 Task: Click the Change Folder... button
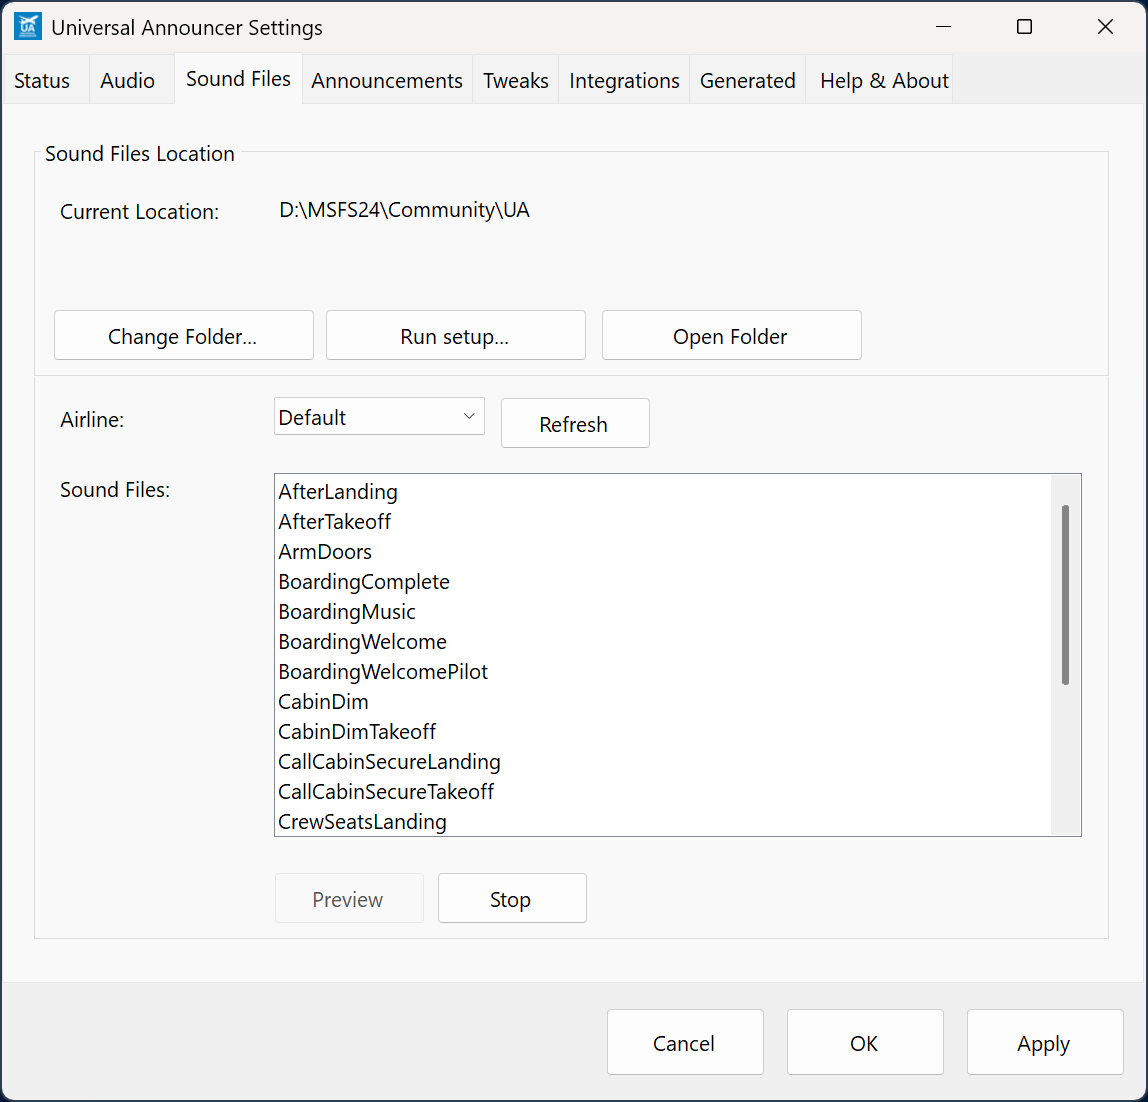(x=184, y=335)
